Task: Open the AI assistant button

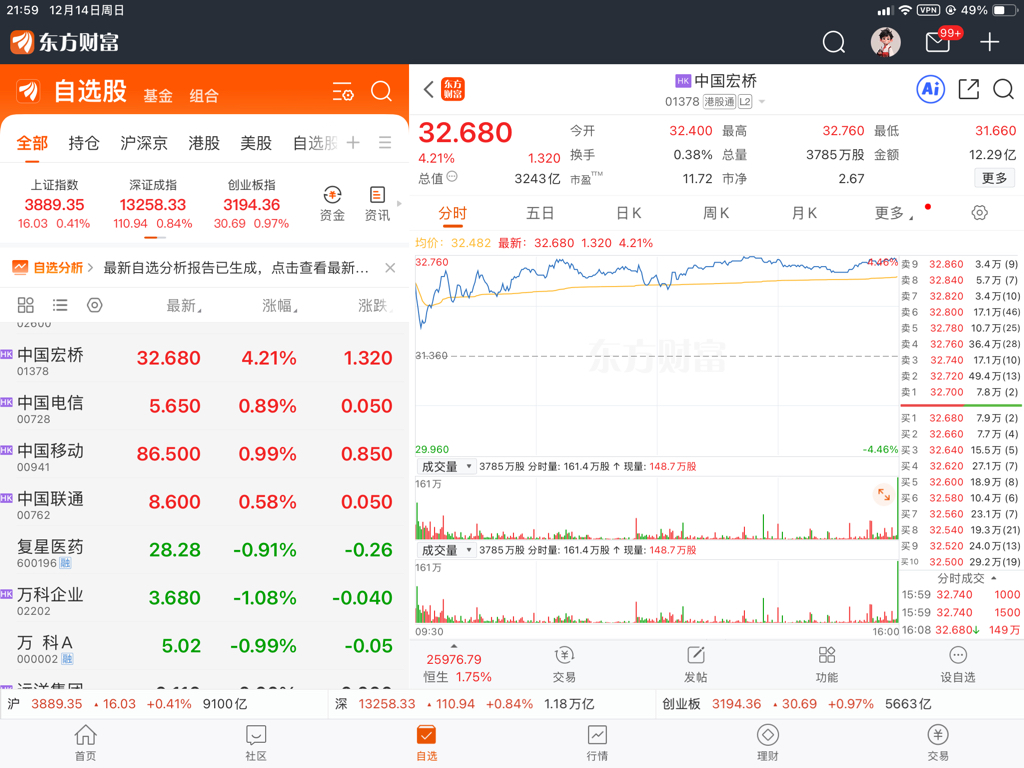Action: coord(931,89)
